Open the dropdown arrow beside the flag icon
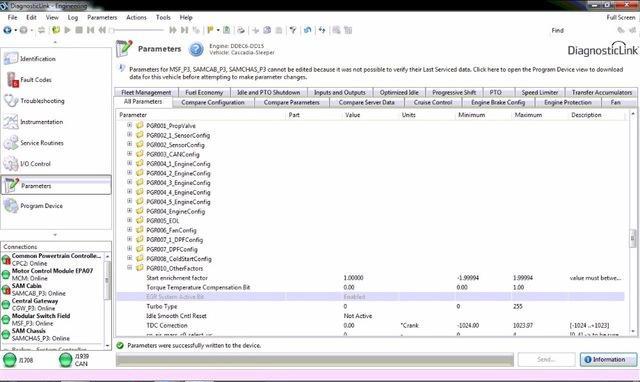The height and width of the screenshot is (382, 640). coord(218,30)
